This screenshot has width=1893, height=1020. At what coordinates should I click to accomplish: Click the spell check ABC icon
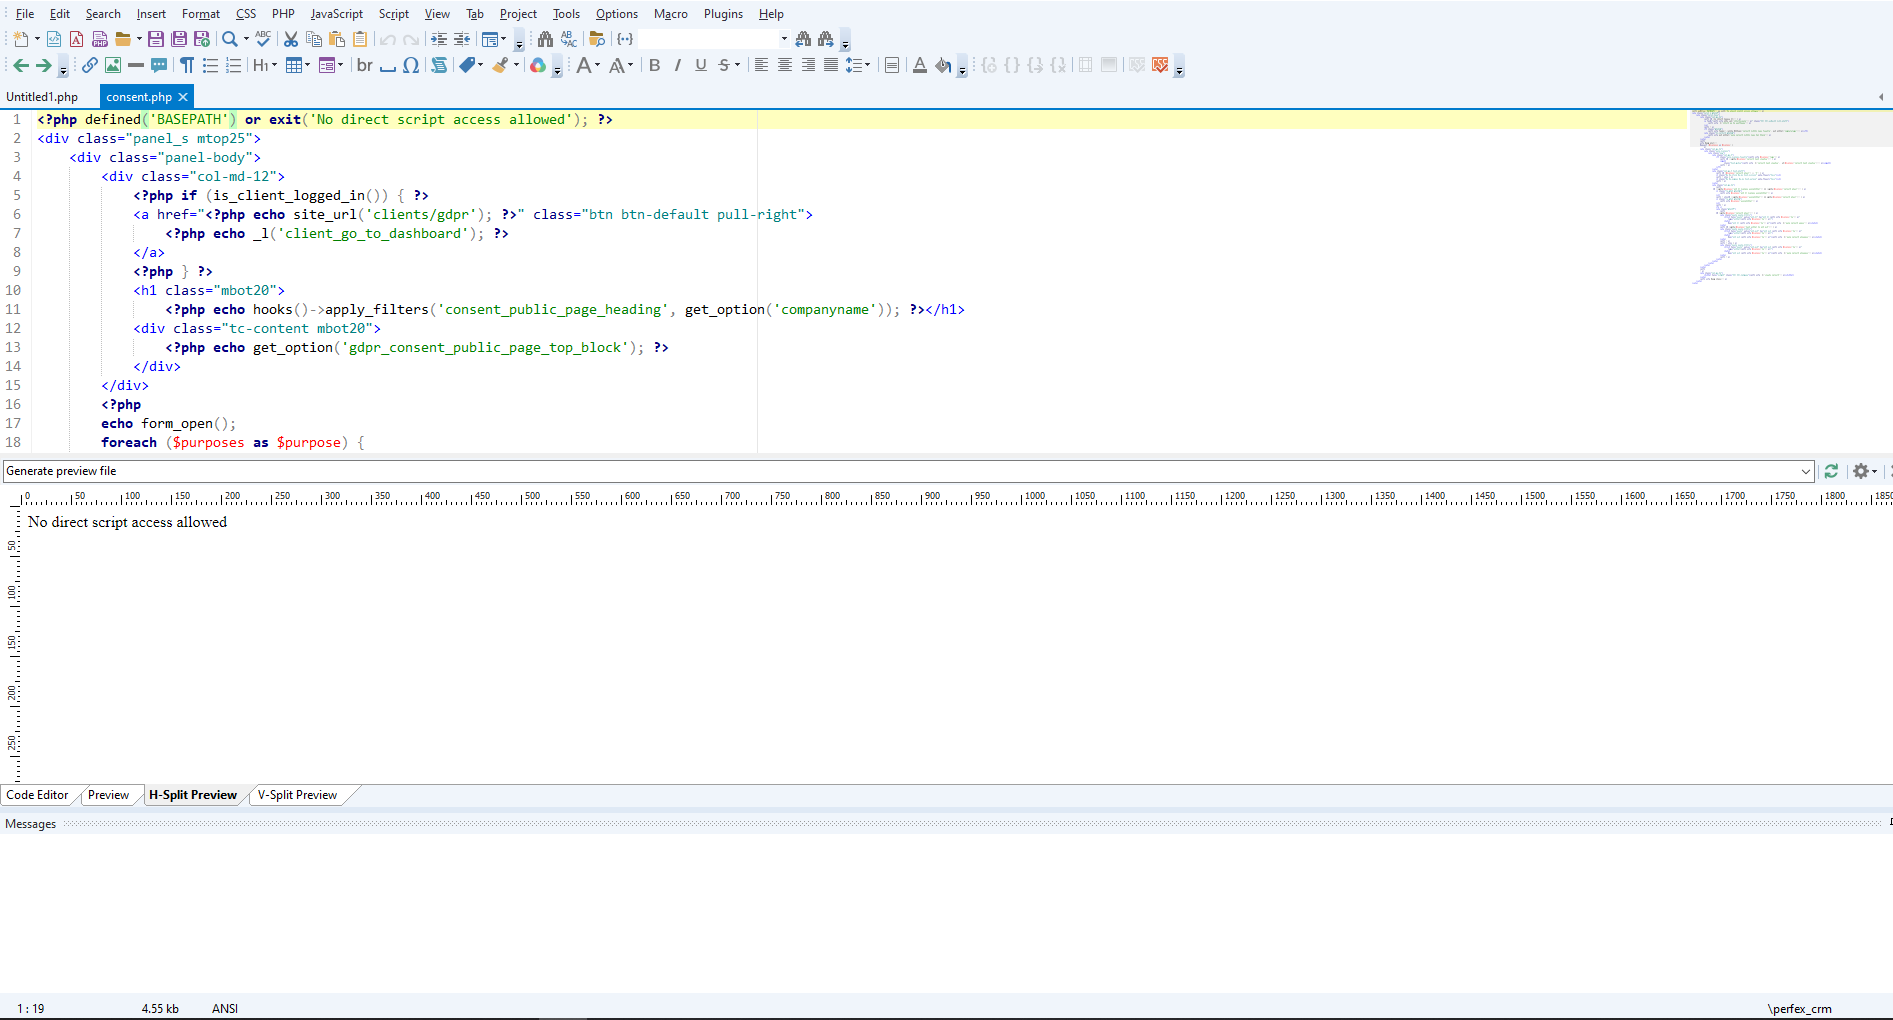pyautogui.click(x=263, y=39)
